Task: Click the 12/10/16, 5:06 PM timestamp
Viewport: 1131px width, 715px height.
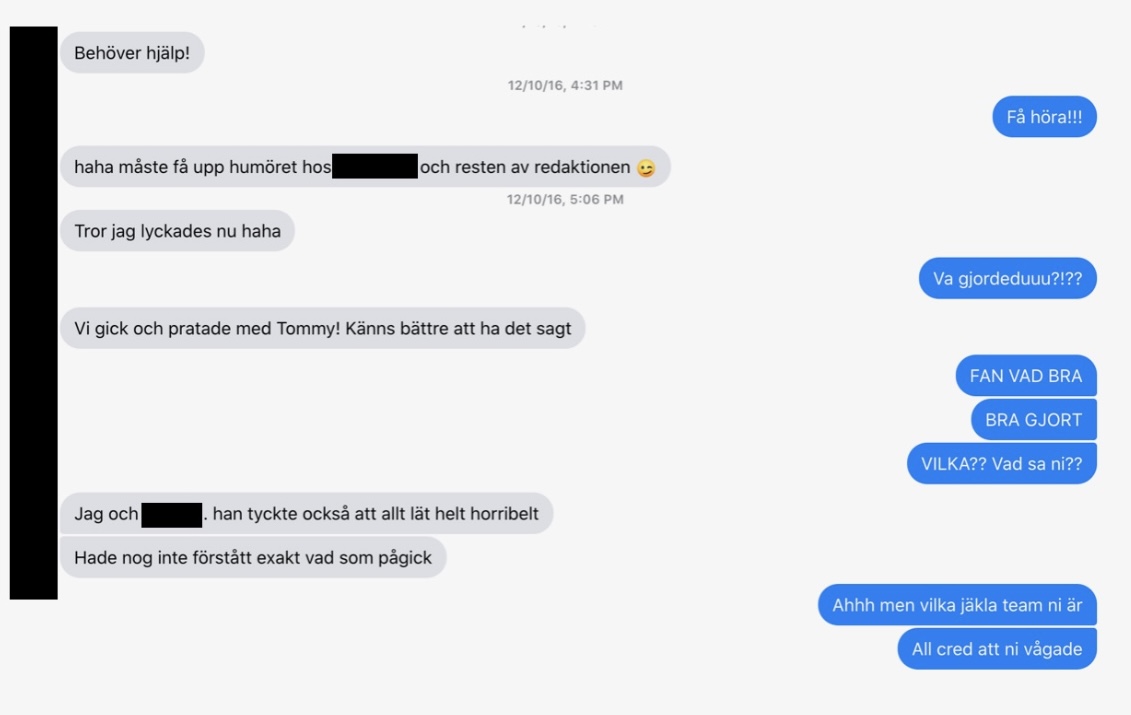Action: point(565,199)
